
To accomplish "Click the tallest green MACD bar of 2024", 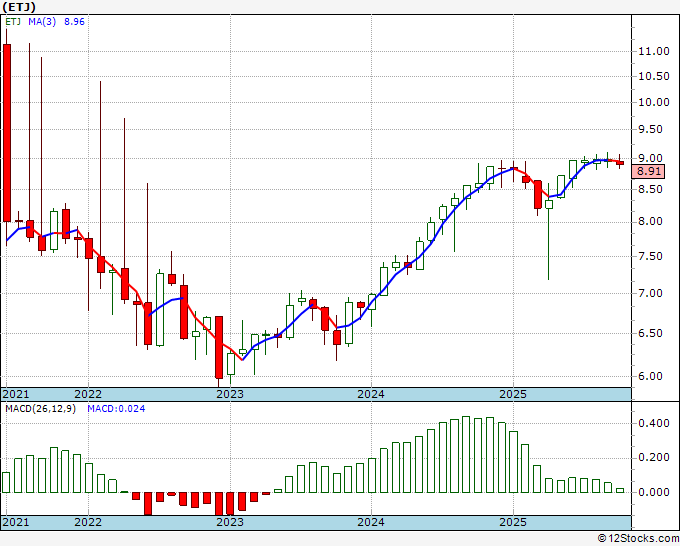I will (x=466, y=454).
